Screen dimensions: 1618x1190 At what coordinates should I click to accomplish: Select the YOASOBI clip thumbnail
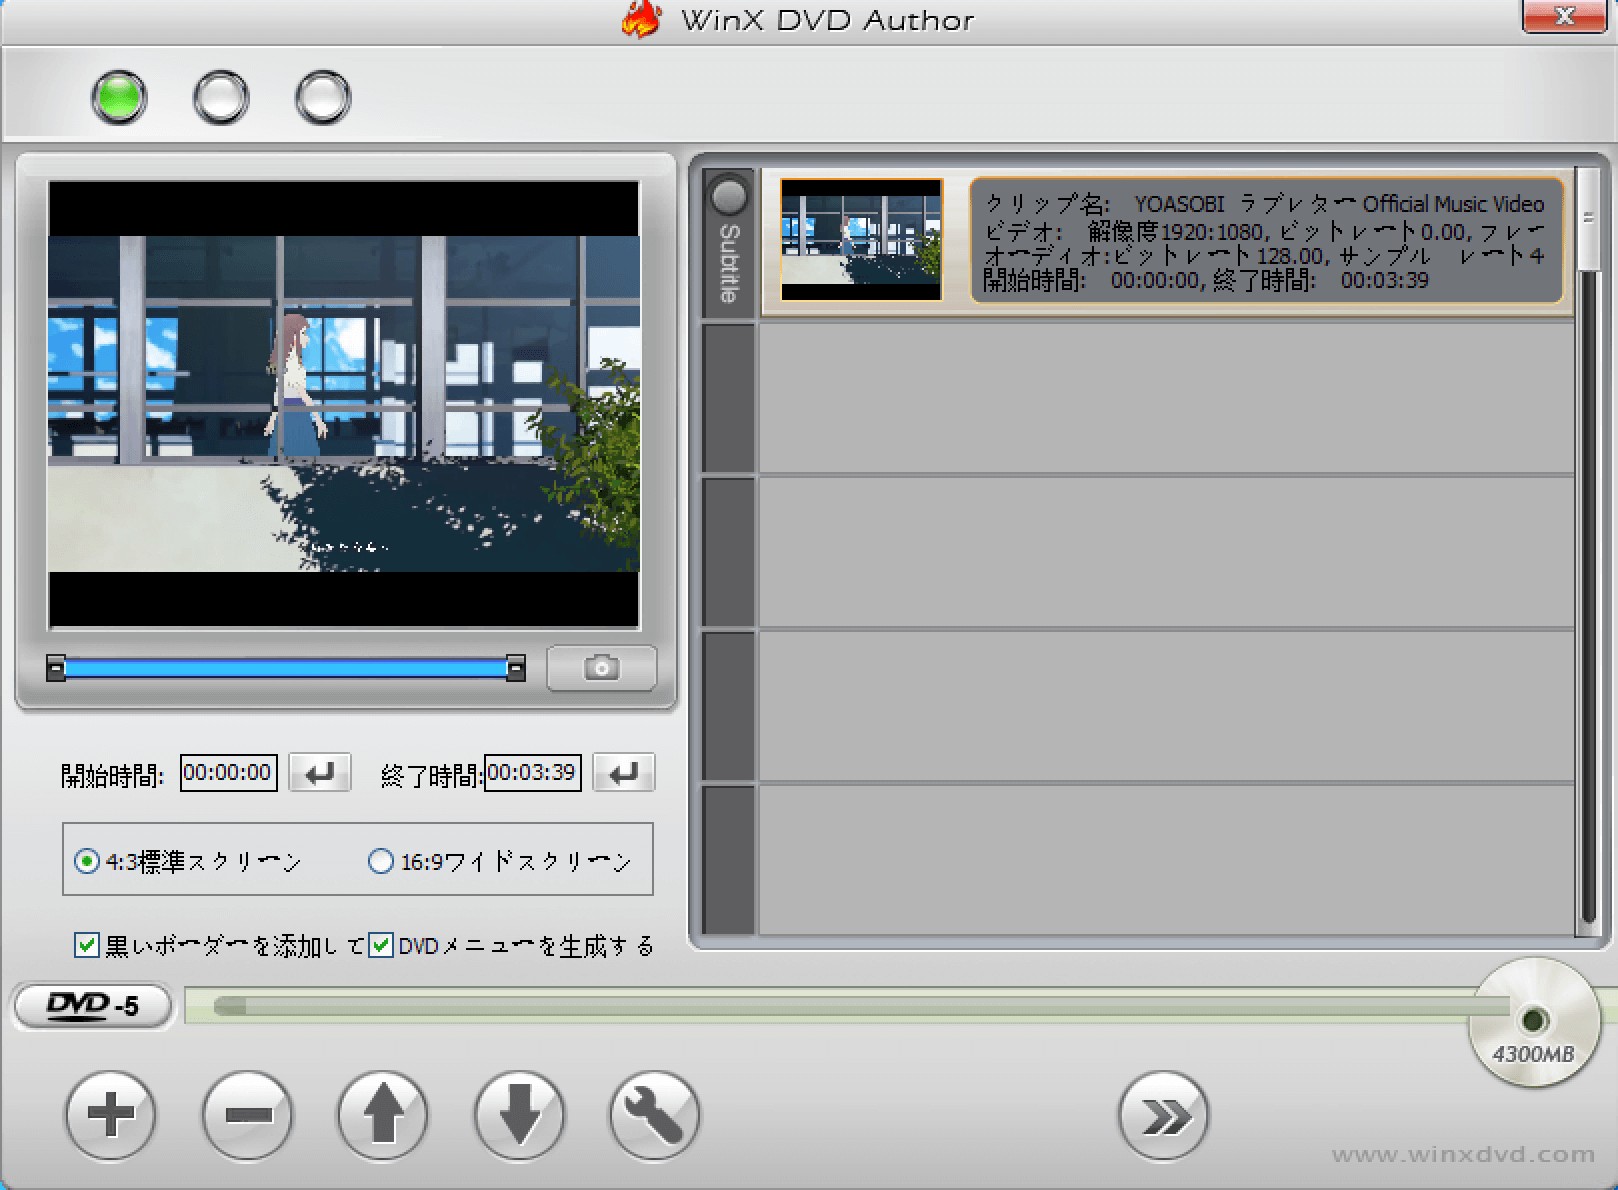pos(861,240)
